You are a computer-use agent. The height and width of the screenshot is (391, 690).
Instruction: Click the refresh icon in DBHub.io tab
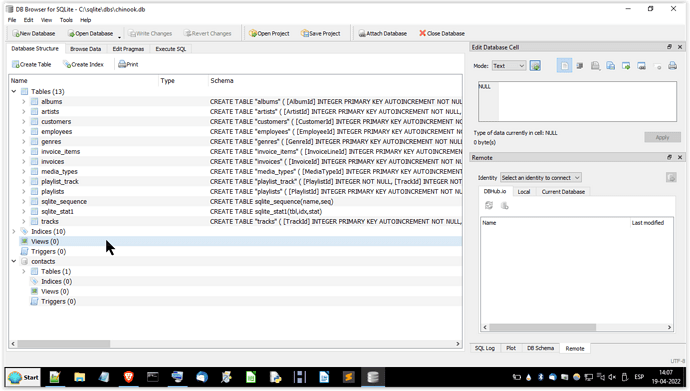pyautogui.click(x=489, y=205)
